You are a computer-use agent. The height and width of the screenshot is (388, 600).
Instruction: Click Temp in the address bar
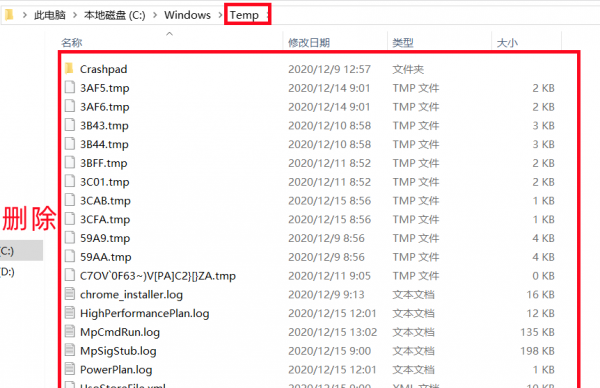(x=244, y=15)
